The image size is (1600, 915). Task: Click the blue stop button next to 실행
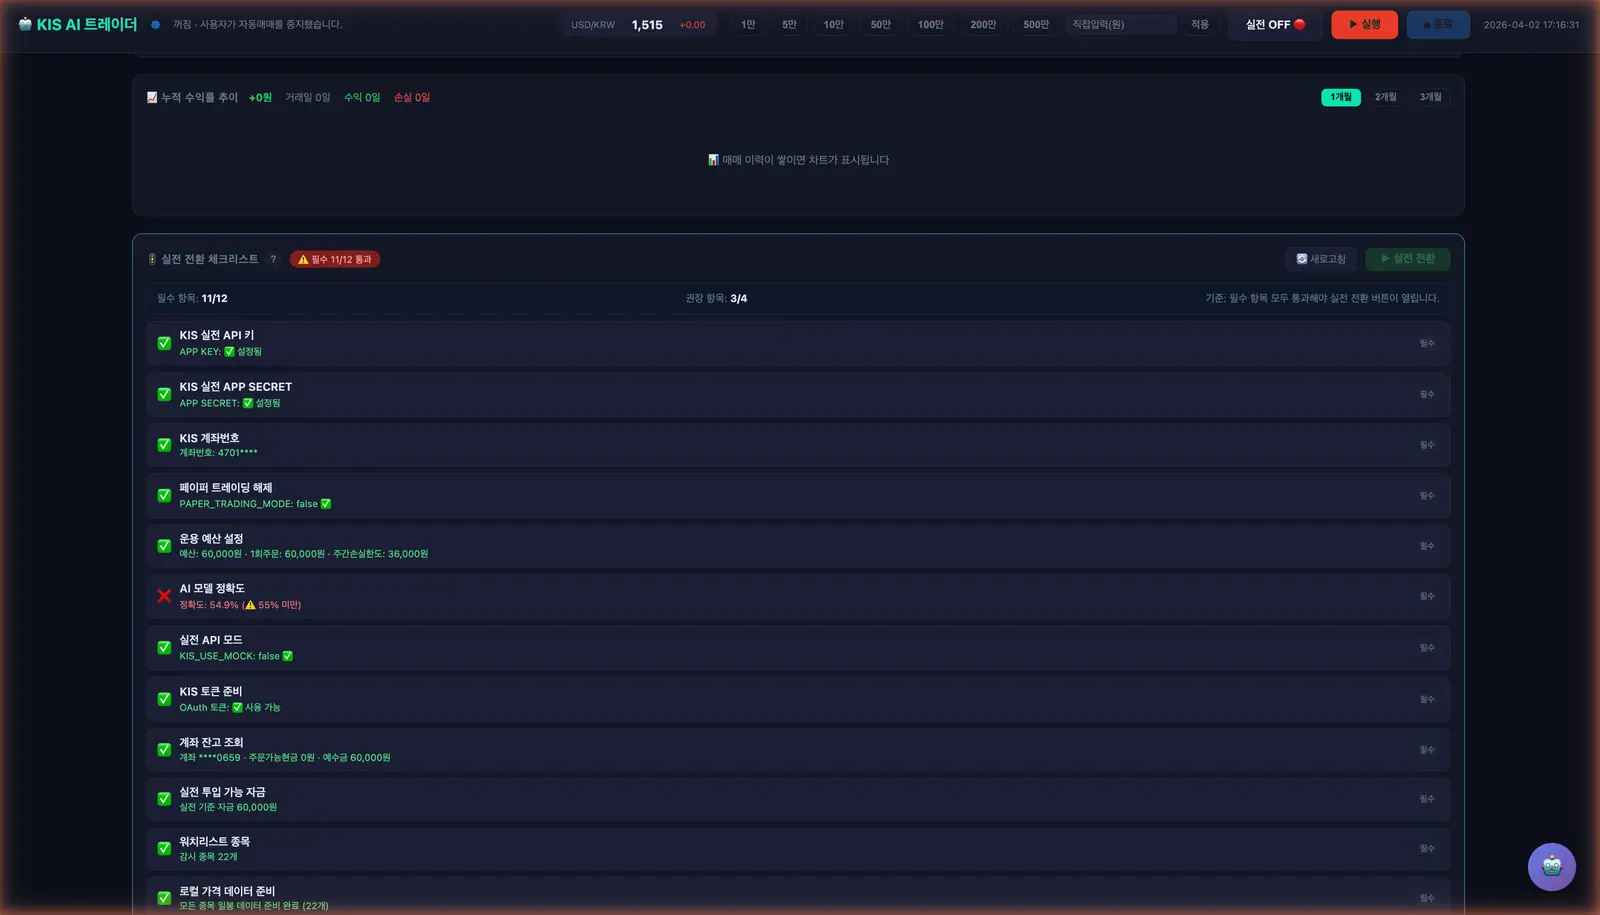(x=1438, y=24)
